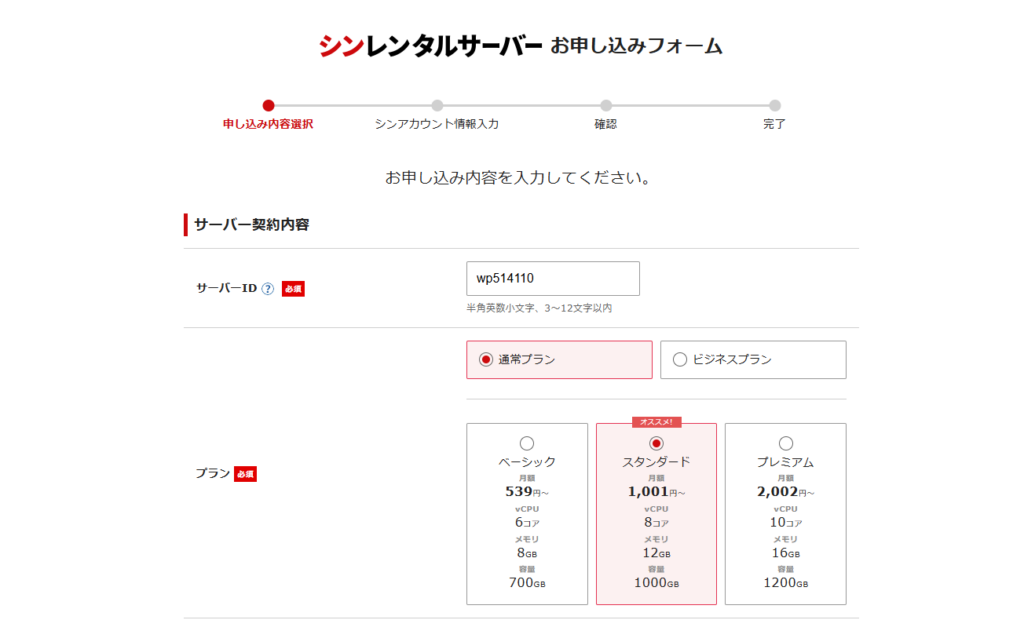Viewport: 1024px width, 620px height.
Task: Click the オススメ! badge above スタンダード
Action: point(656,422)
